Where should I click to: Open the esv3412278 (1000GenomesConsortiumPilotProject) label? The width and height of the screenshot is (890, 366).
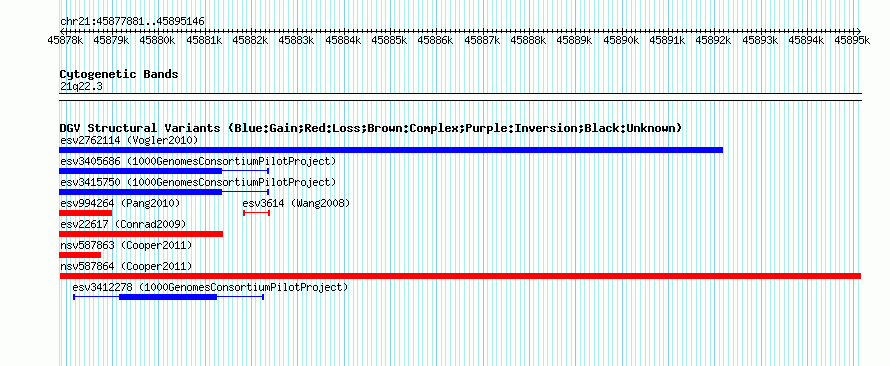click(210, 287)
